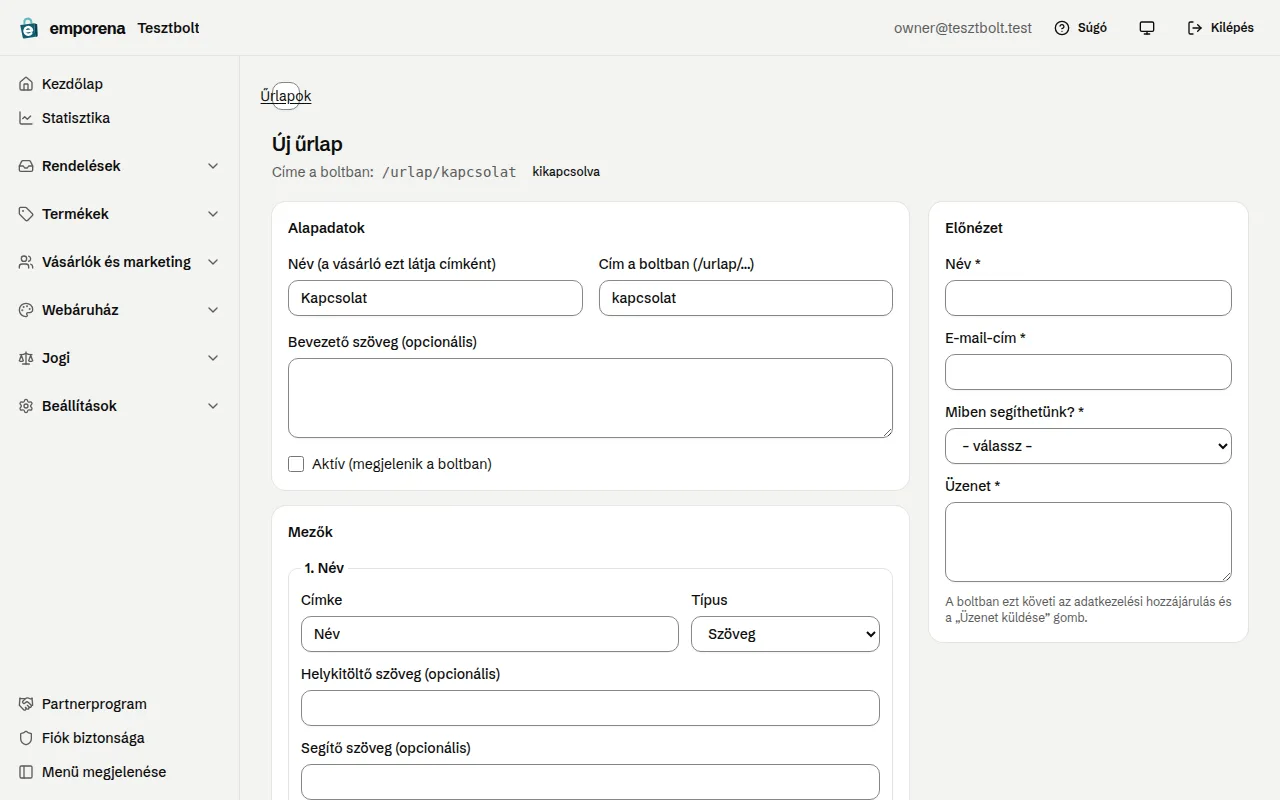Viewport: 1280px width, 800px height.
Task: Click the Webáruház palette icon
Action: pos(26,310)
